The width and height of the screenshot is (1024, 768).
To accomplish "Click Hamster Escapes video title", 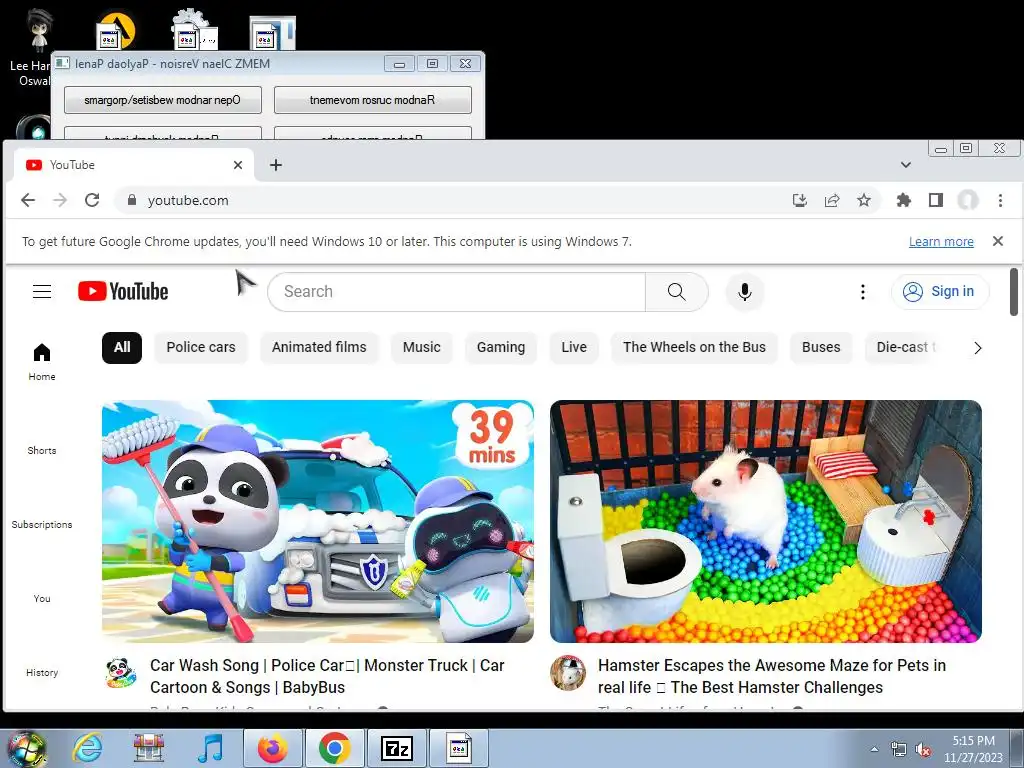I will [x=772, y=676].
